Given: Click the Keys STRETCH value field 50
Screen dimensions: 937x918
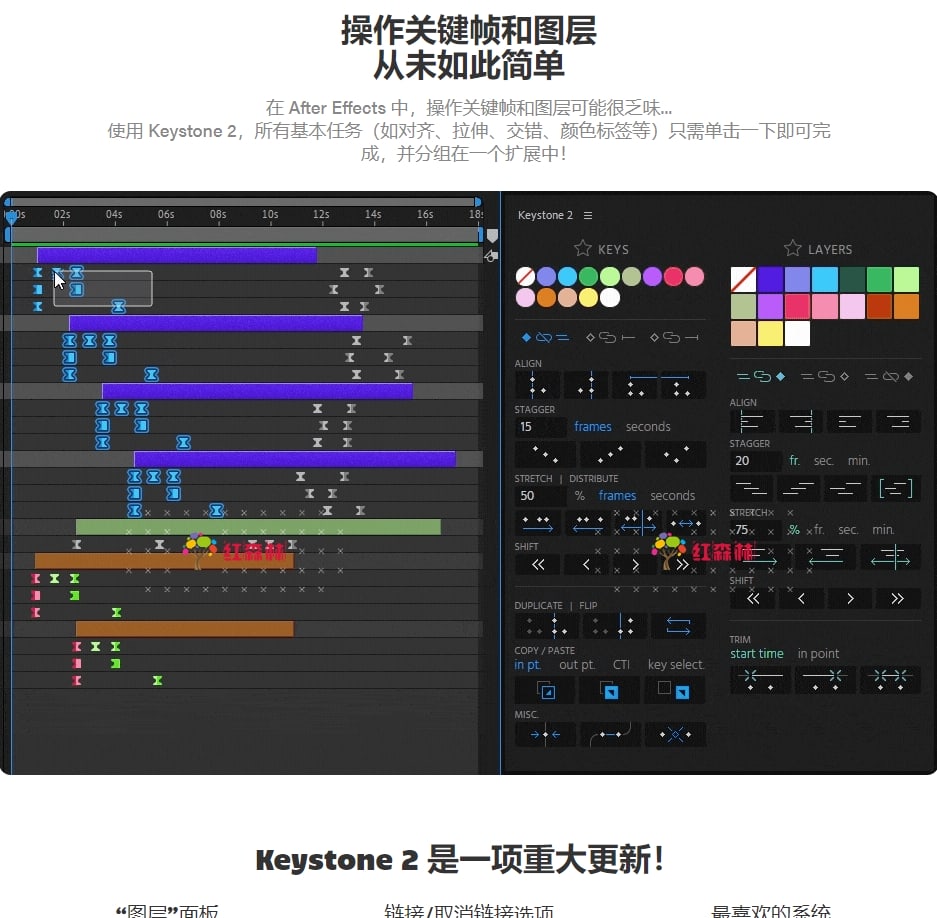Looking at the screenshot, I should tap(540, 495).
